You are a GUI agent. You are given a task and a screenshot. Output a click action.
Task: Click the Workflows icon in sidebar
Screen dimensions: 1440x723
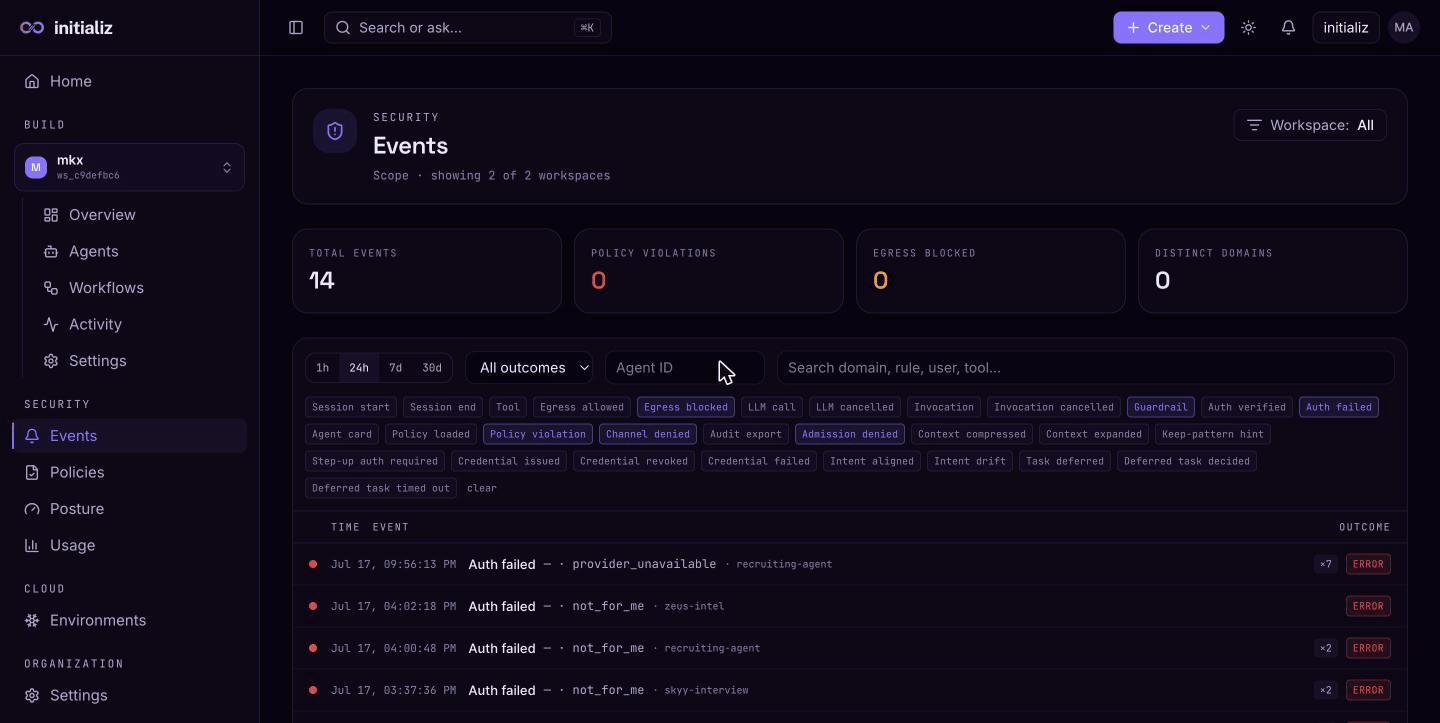51,288
